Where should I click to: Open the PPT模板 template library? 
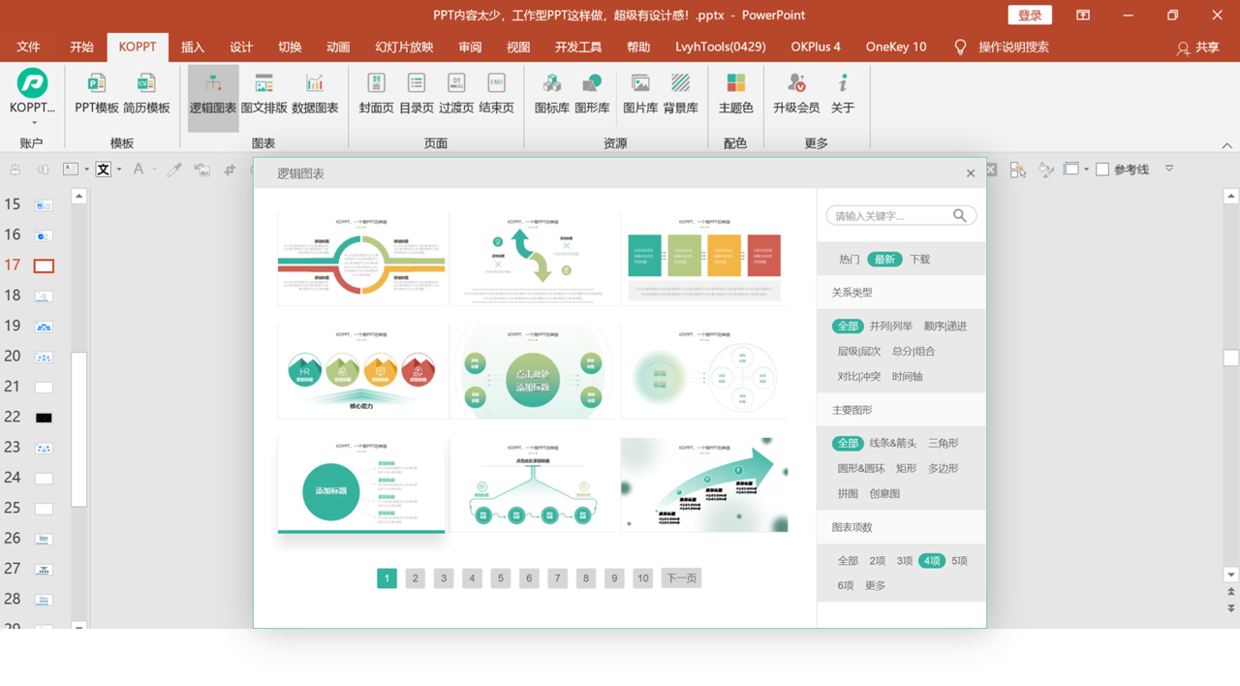pos(97,94)
